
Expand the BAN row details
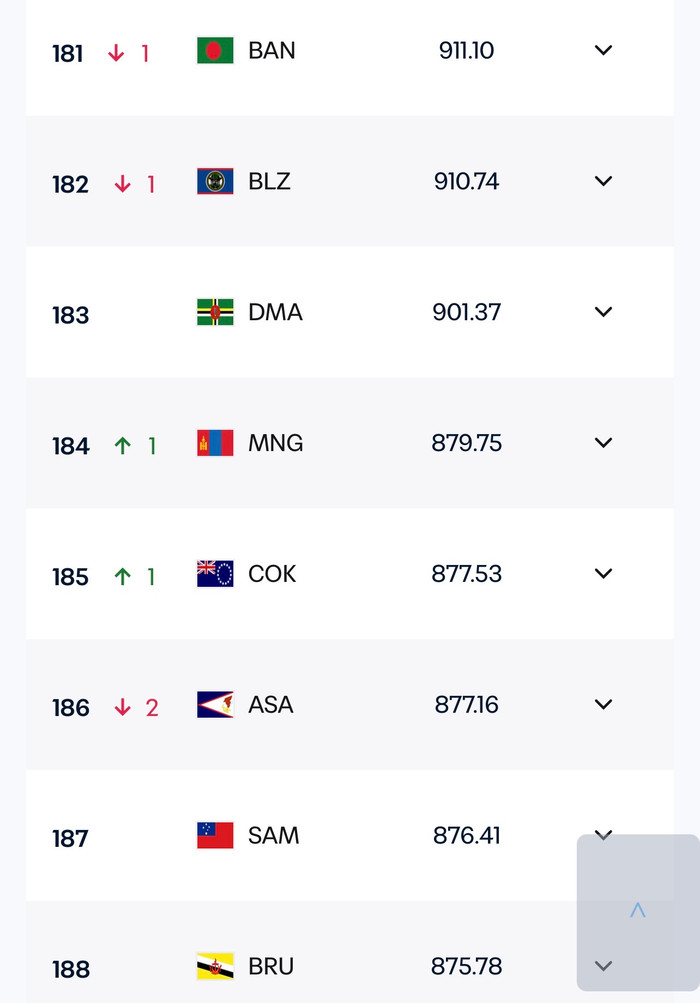tap(603, 51)
